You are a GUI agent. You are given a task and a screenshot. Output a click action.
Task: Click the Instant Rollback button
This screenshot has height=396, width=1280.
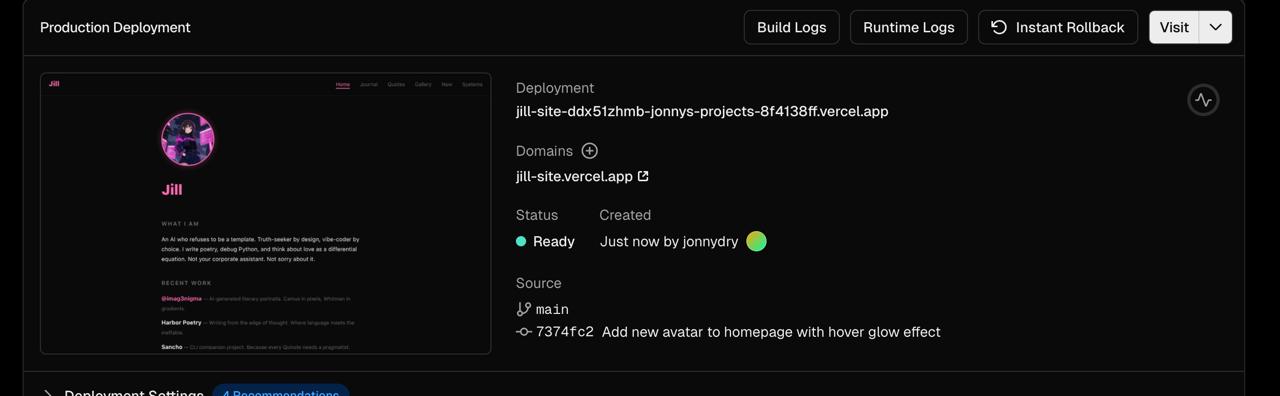tap(1058, 27)
